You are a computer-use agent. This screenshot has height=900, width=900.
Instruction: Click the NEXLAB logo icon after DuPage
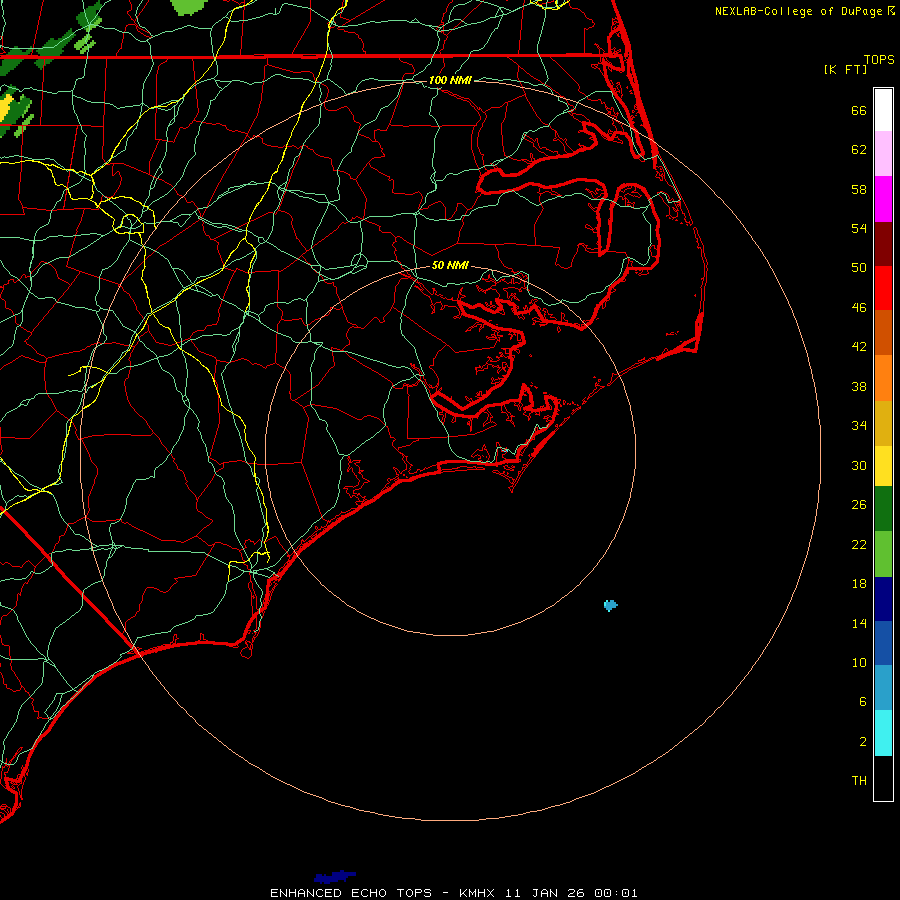[x=891, y=11]
